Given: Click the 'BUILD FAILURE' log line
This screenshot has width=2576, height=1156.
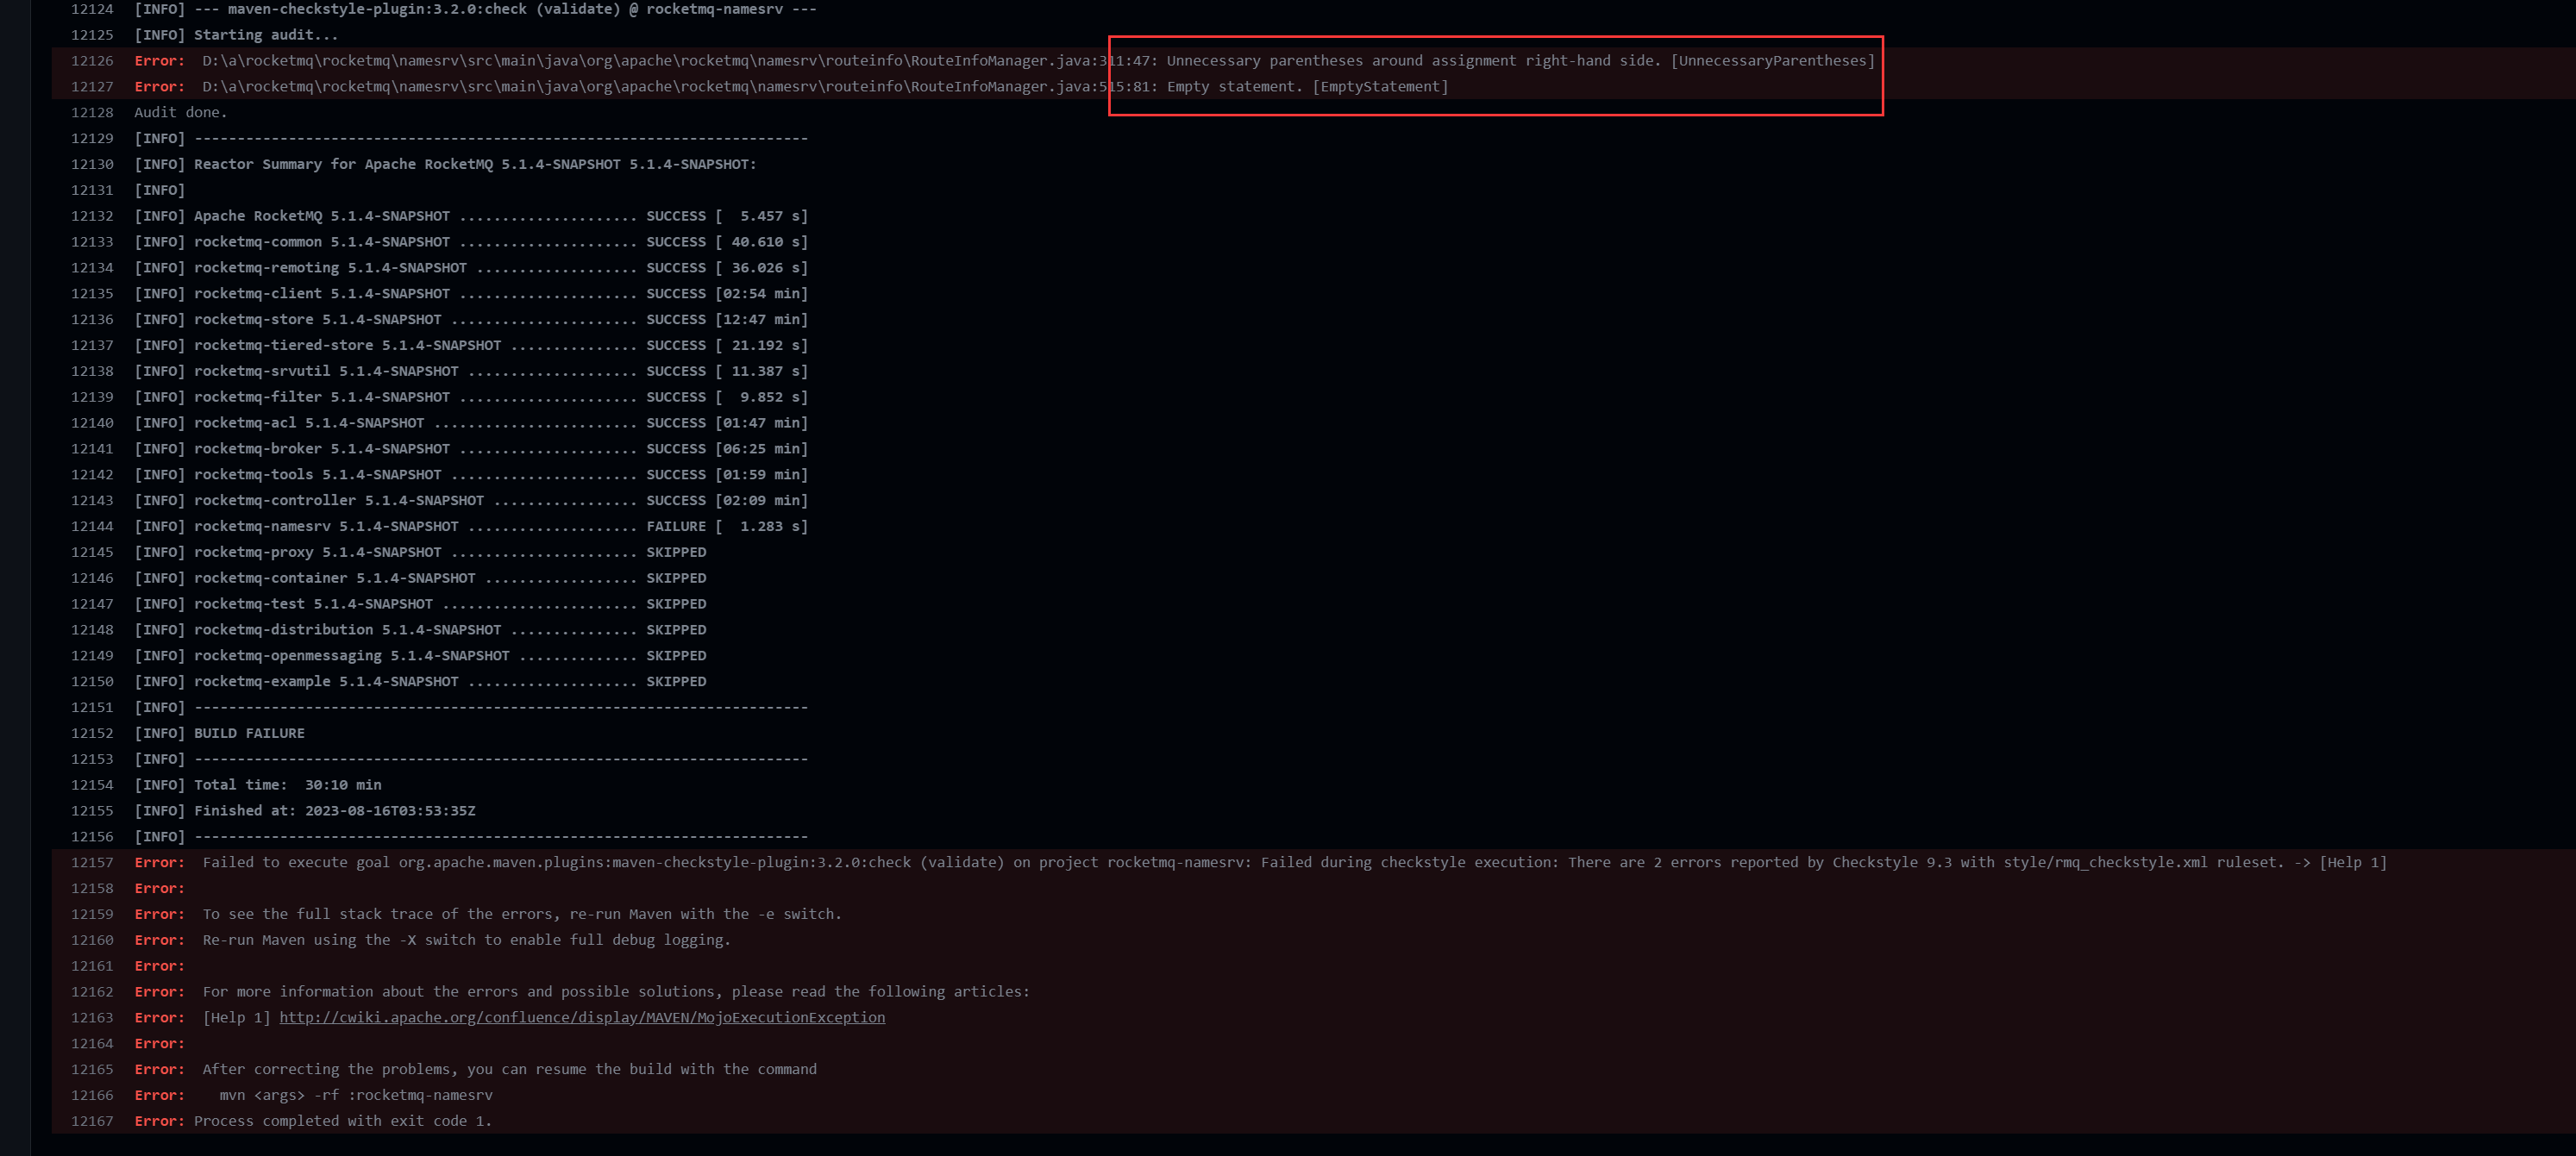Looking at the screenshot, I should 219,733.
